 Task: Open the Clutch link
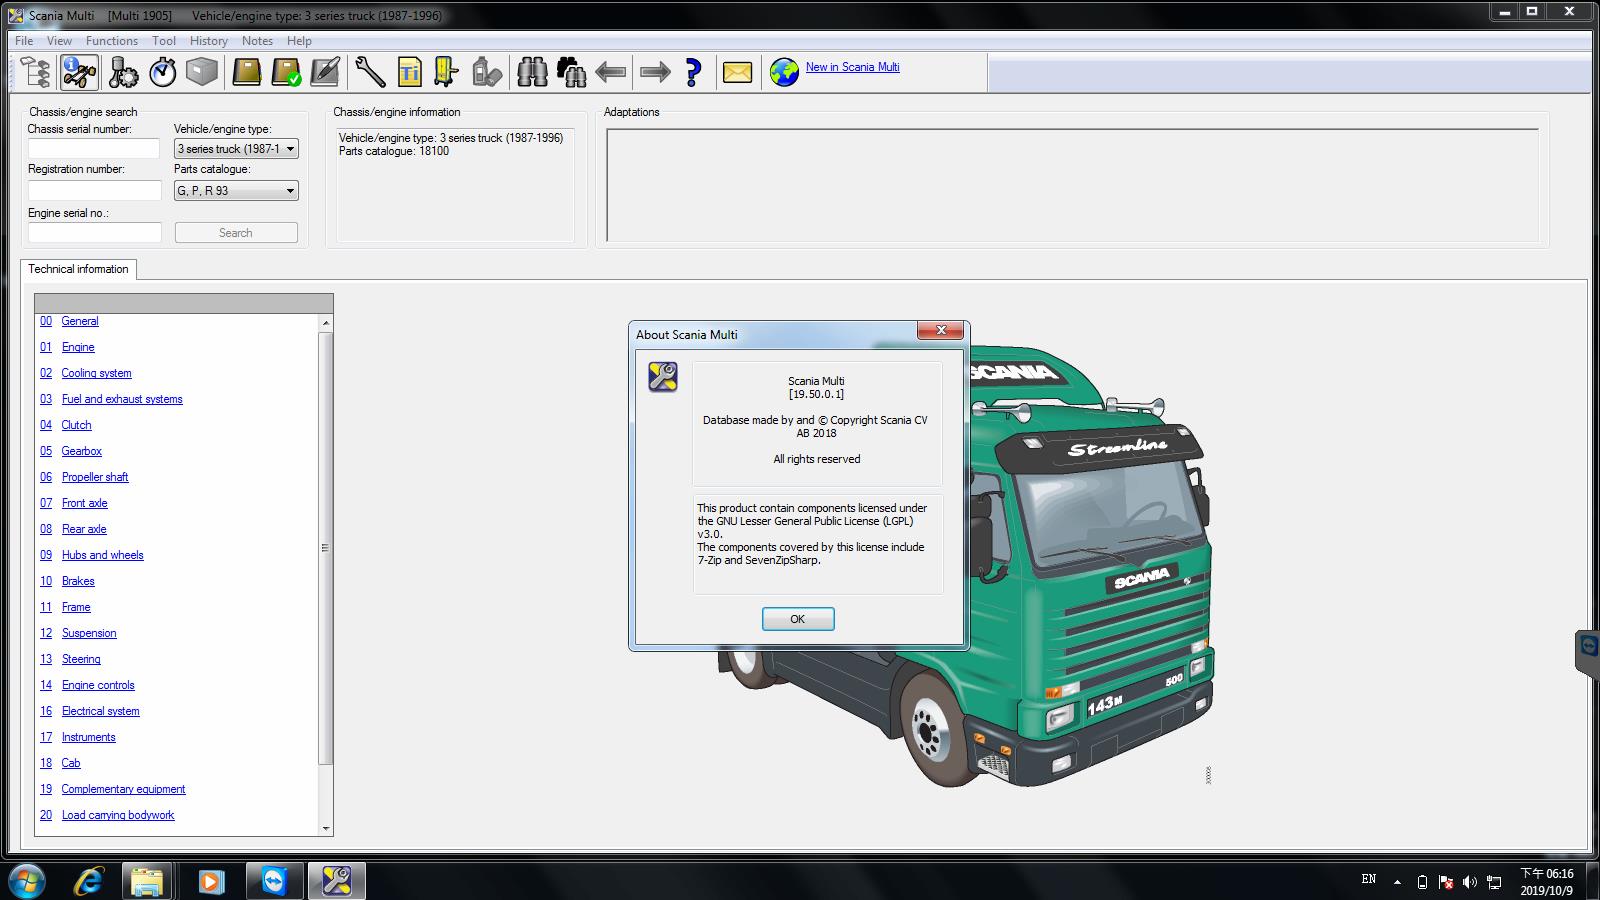76,425
